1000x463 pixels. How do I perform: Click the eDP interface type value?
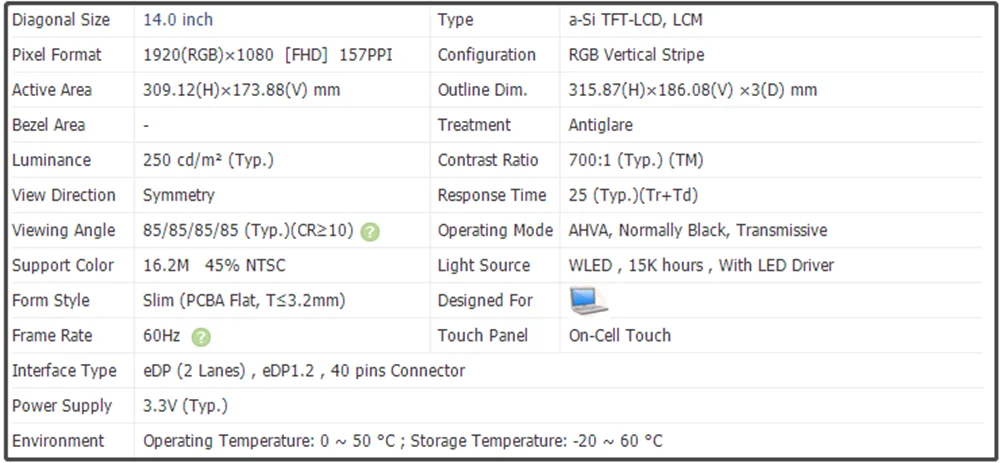point(304,370)
